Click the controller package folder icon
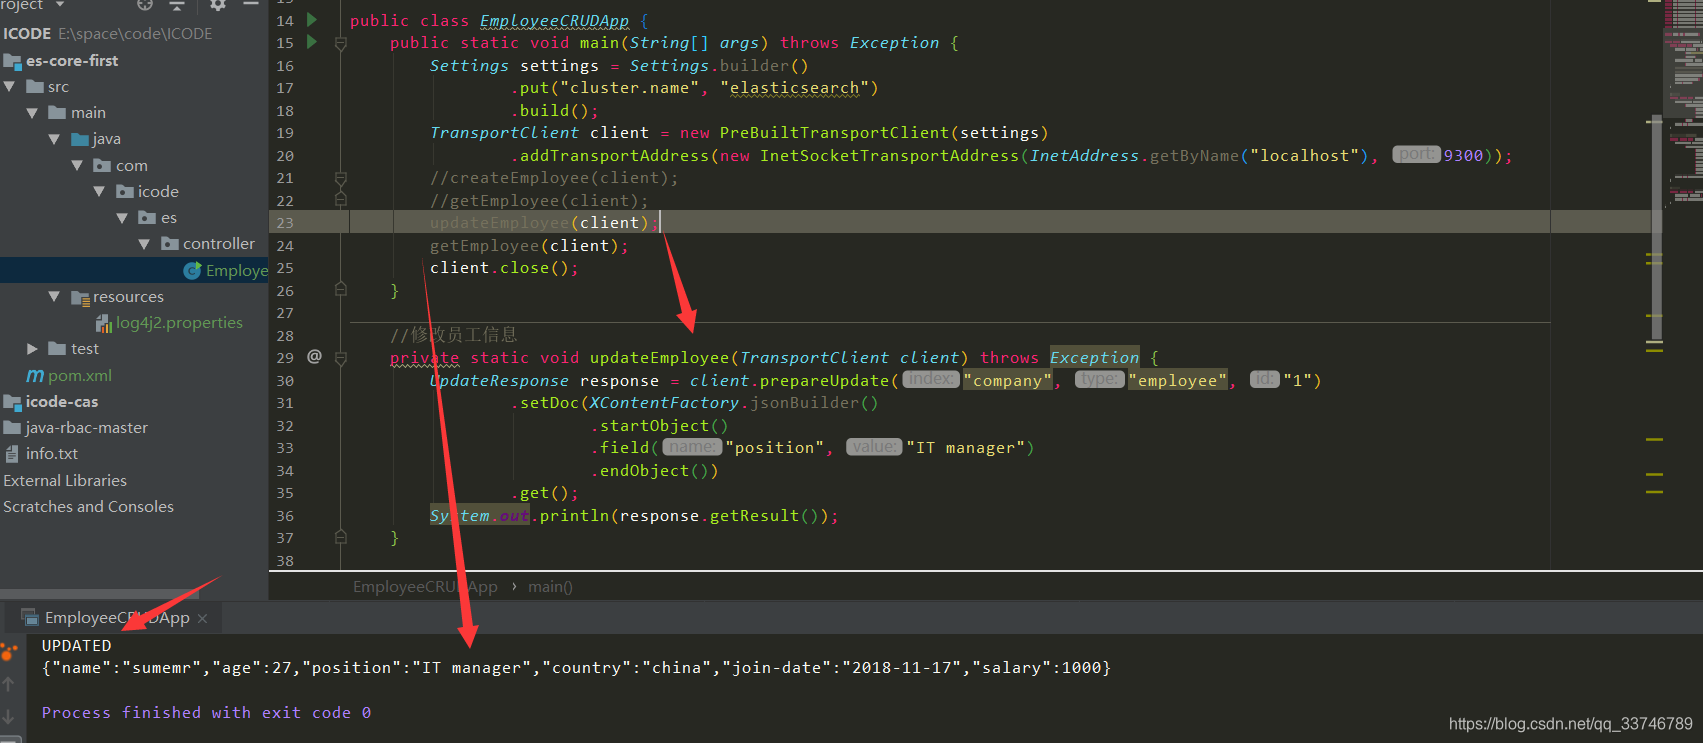This screenshot has height=743, width=1703. click(x=170, y=243)
